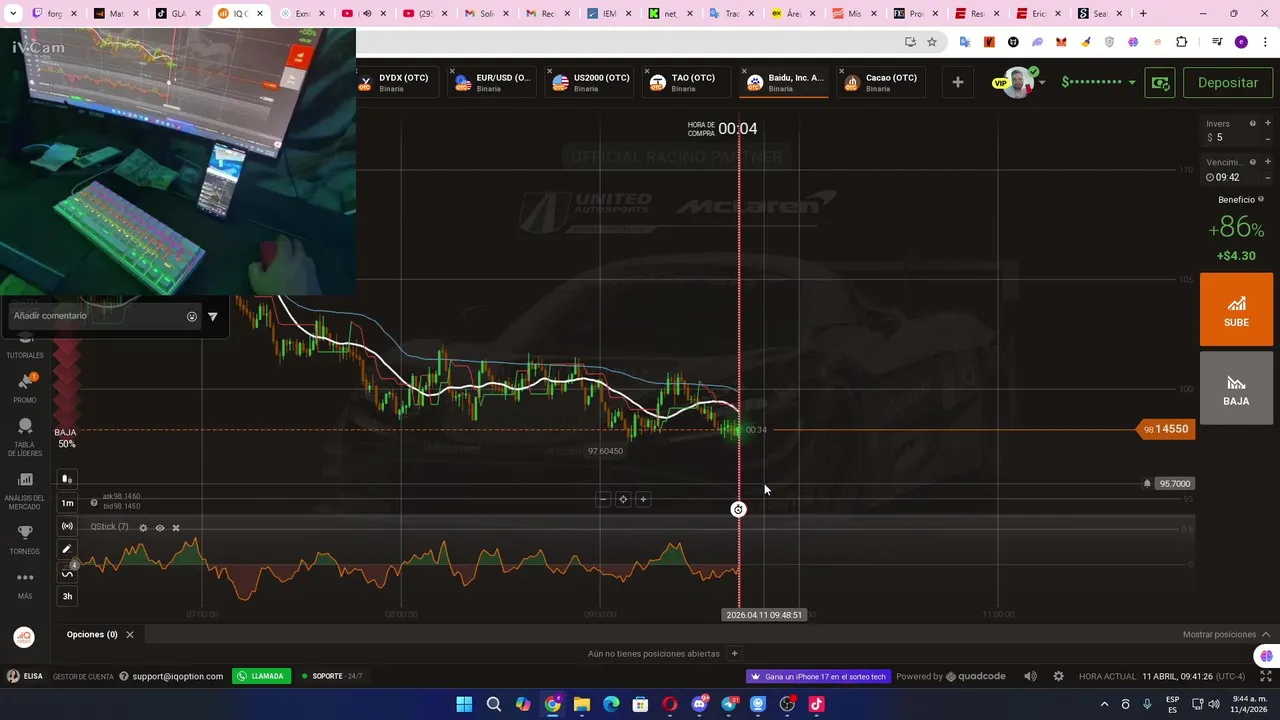Click the BAJA put button
The width and height of the screenshot is (1280, 720).
(x=1236, y=388)
